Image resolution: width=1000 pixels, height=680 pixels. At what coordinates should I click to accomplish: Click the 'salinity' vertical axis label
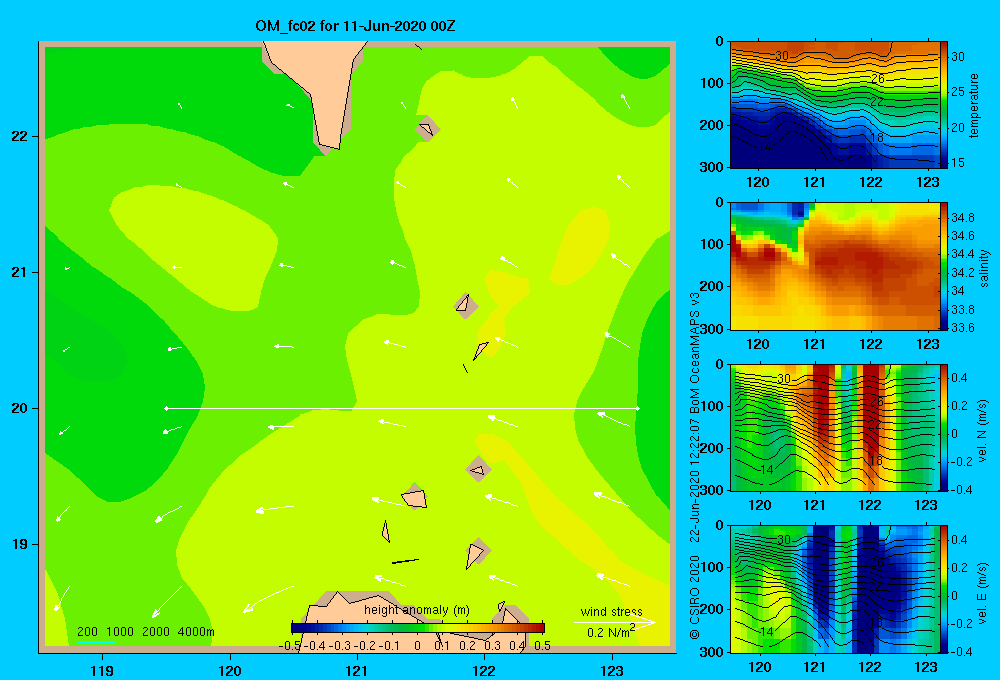pos(984,268)
